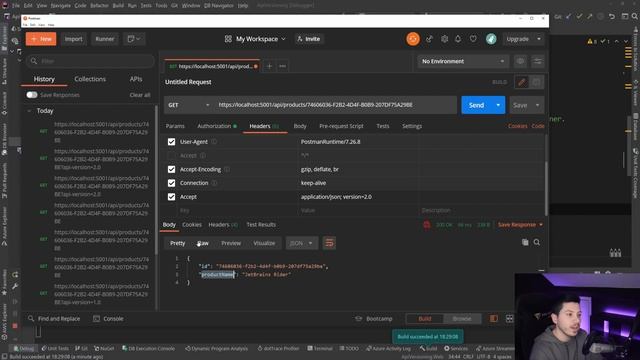This screenshot has width=640, height=360.
Task: Click Clear all in History
Action: click(x=140, y=95)
